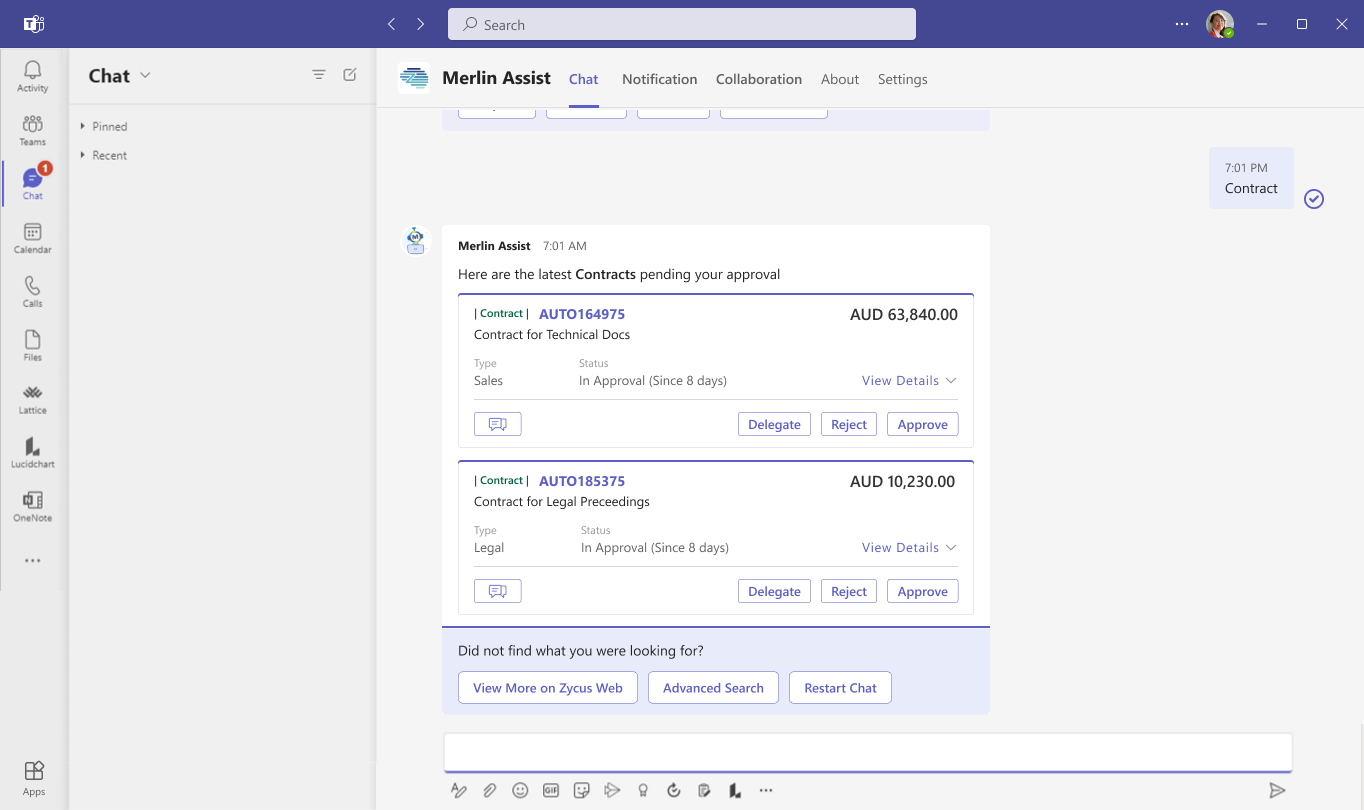The image size is (1364, 810).
Task: Go back in navigation history
Action: pos(392,24)
